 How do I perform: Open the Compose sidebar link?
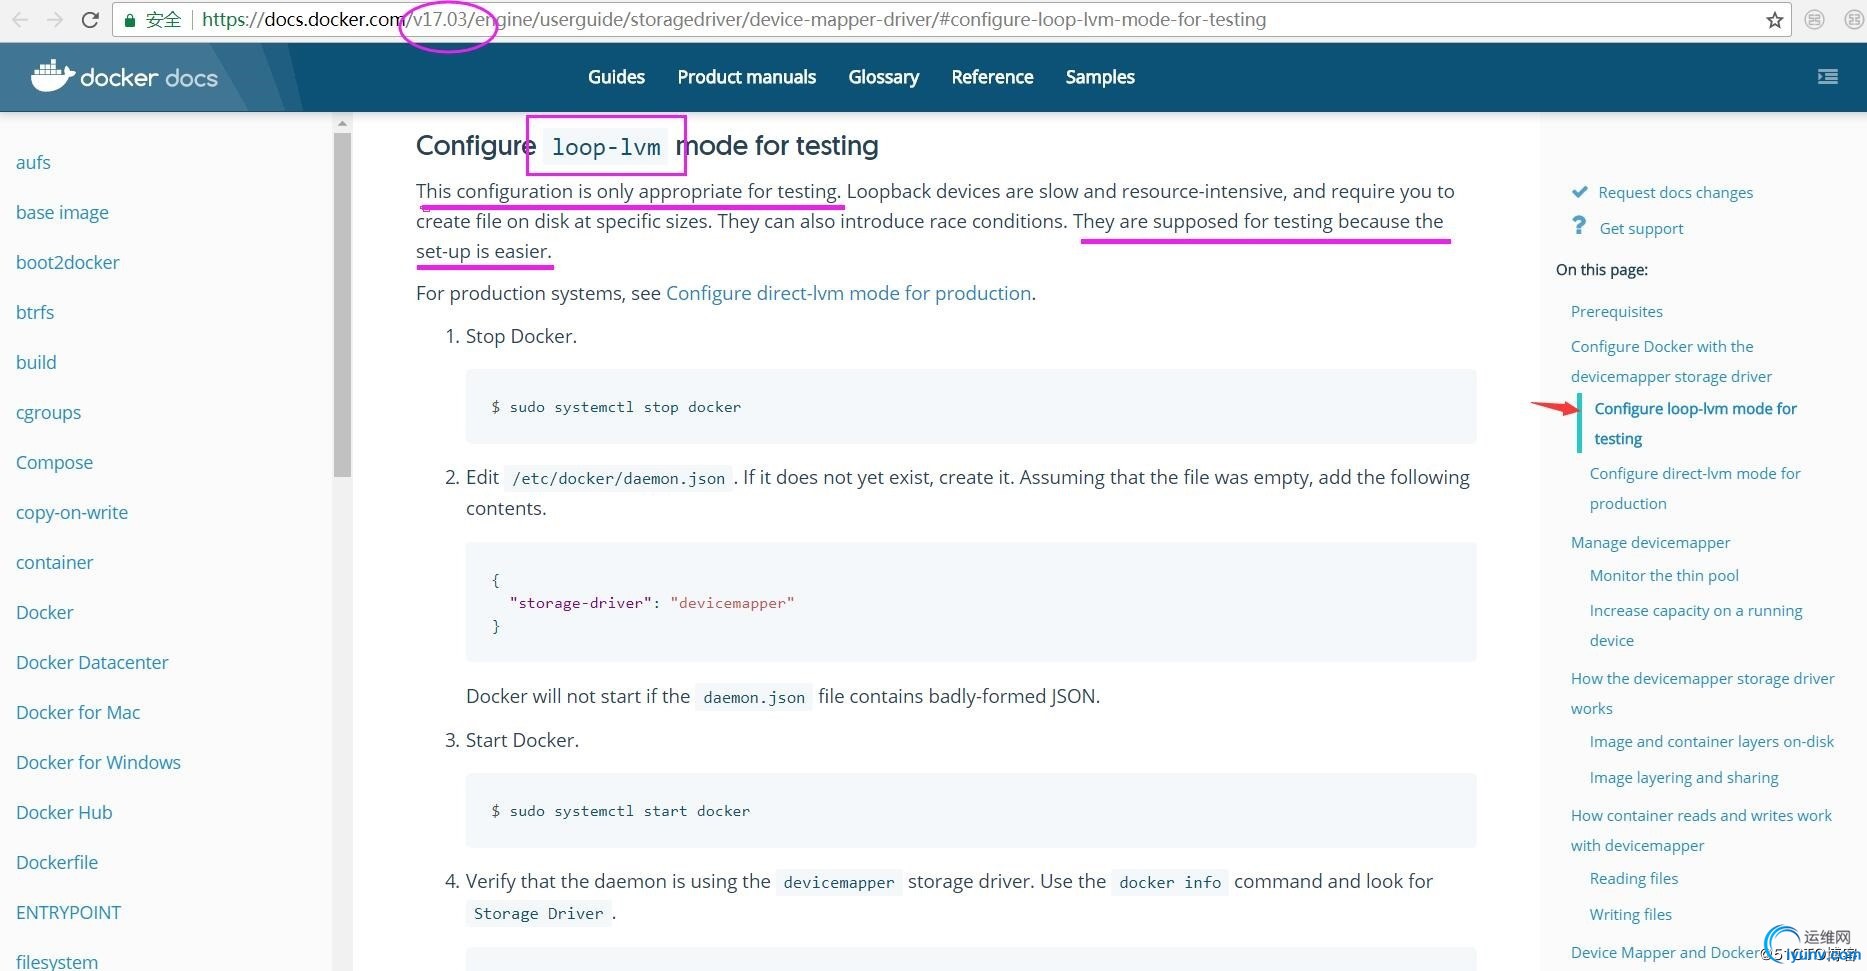click(x=54, y=462)
